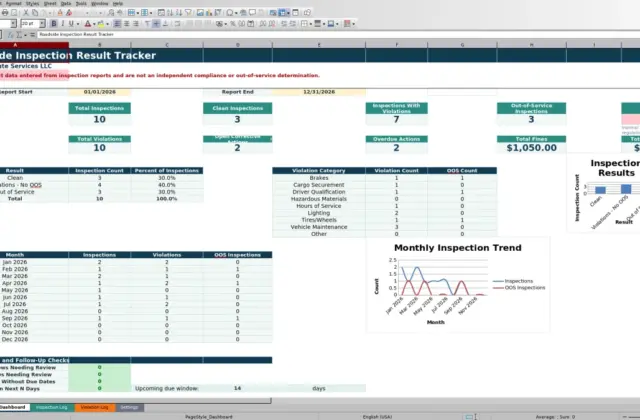
Task: Click the Formula equals sign icon
Action: [x=32, y=35]
